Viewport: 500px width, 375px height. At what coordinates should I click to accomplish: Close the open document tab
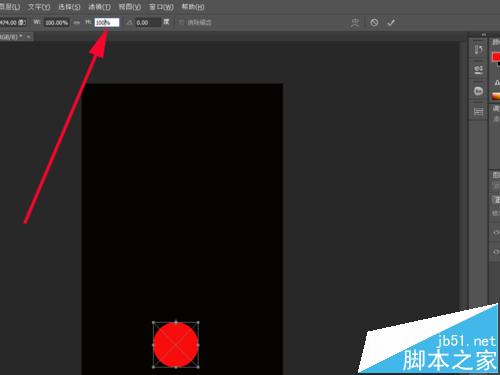[x=29, y=37]
